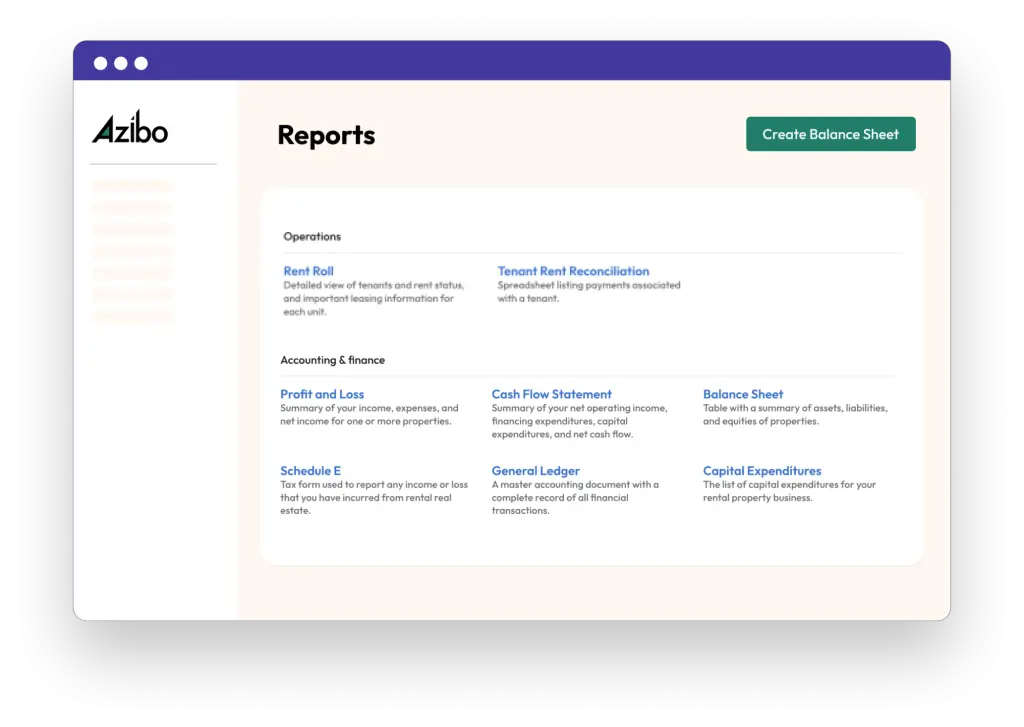Click the Tenant Rent Reconciliation description text
Viewport: 1024px width, 727px height.
pyautogui.click(x=589, y=292)
